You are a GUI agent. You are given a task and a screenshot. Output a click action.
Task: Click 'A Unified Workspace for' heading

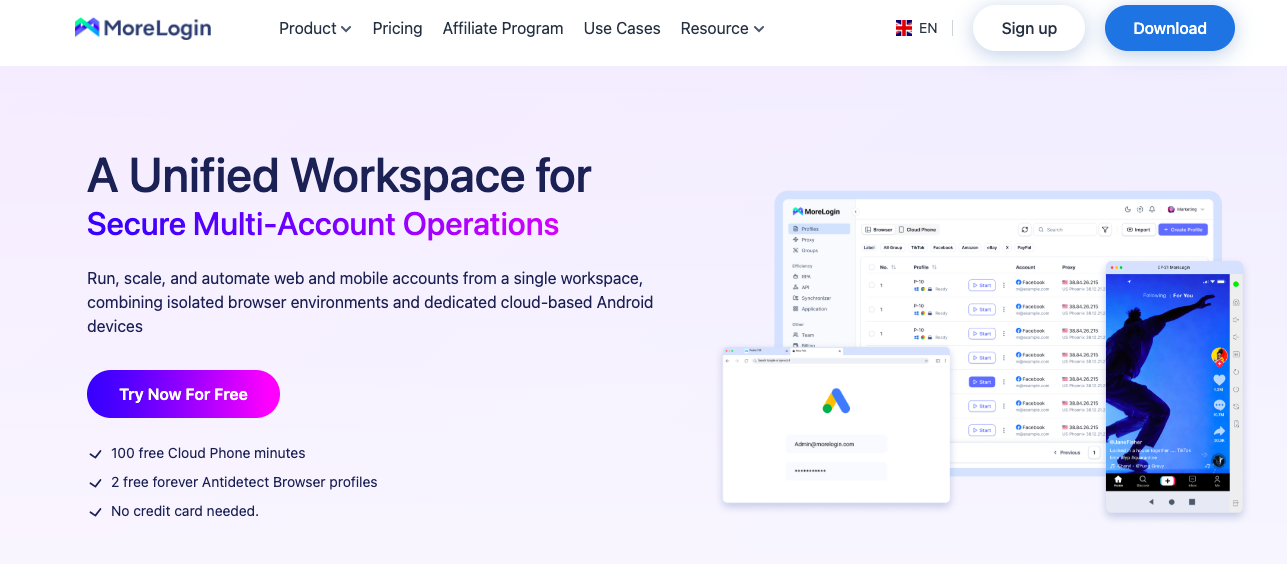[x=339, y=175]
